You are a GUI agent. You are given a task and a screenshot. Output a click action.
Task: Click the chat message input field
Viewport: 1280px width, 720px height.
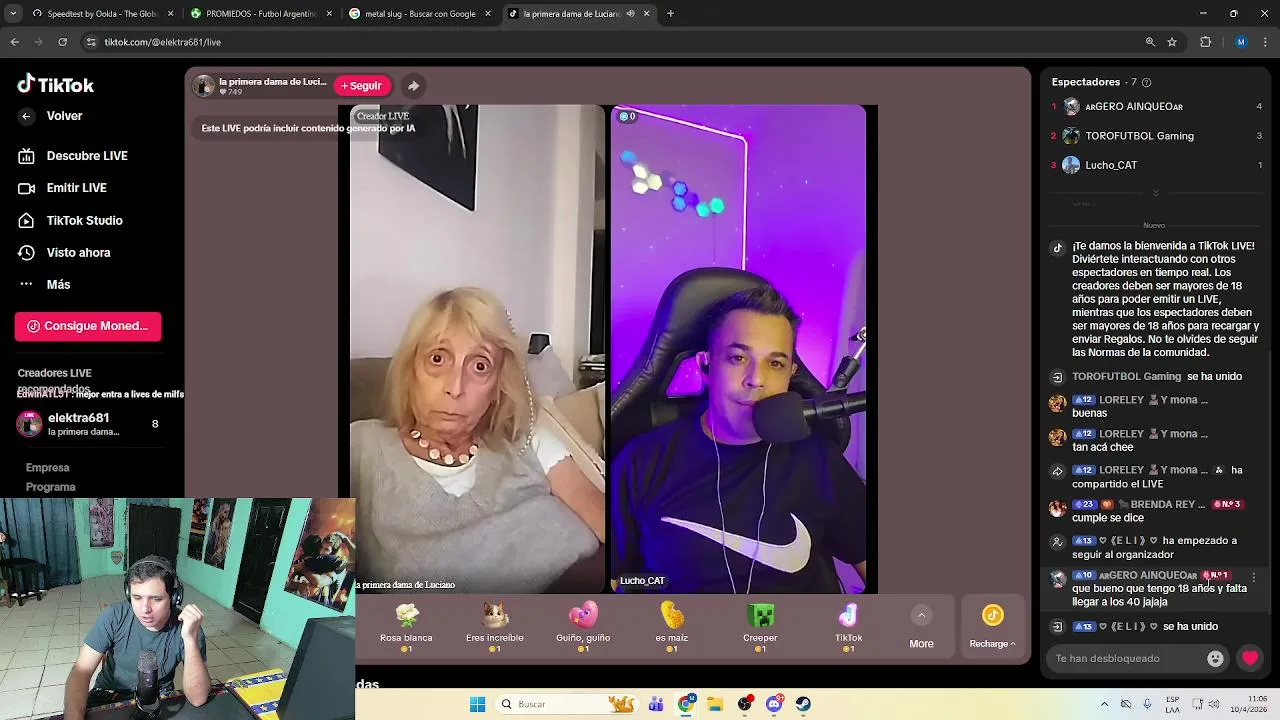tap(1125, 658)
